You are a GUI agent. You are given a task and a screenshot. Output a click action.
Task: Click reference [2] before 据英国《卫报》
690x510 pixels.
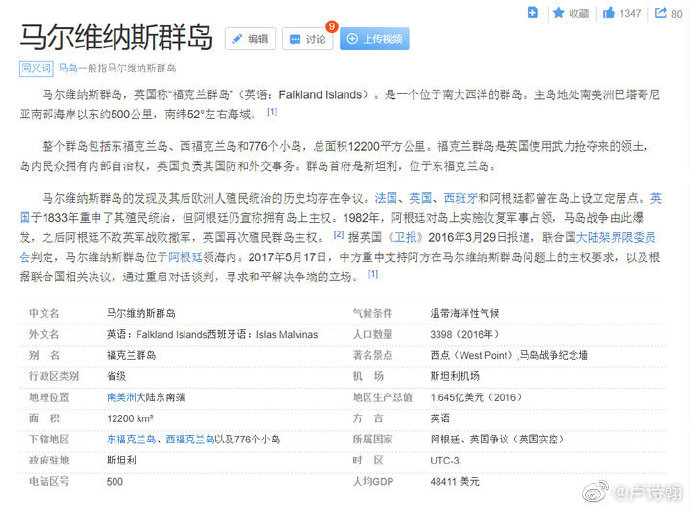pyautogui.click(x=338, y=235)
